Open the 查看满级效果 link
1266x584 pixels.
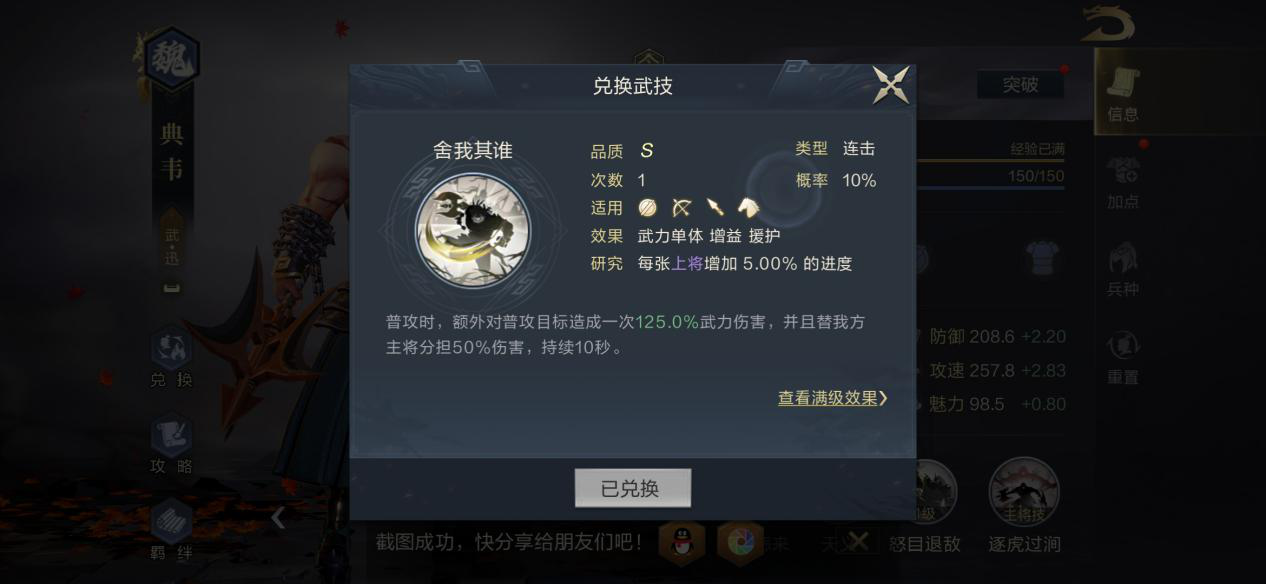tap(833, 398)
